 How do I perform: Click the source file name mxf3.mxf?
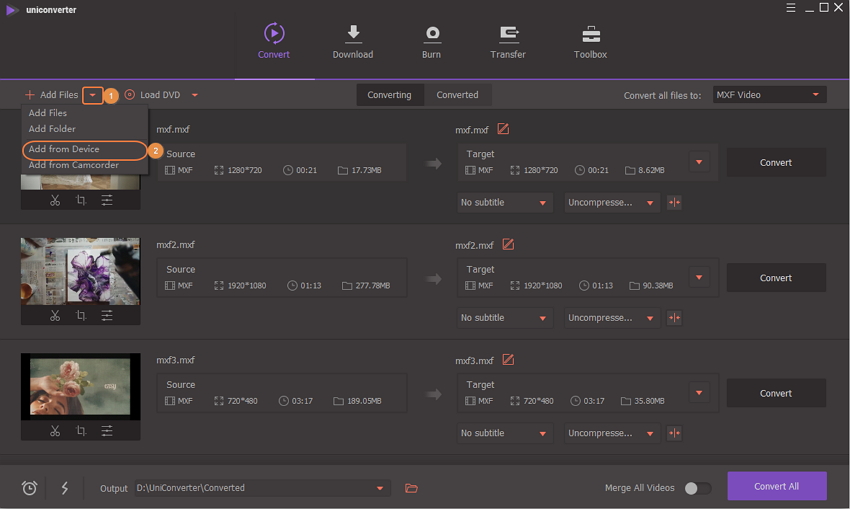pyautogui.click(x=175, y=360)
